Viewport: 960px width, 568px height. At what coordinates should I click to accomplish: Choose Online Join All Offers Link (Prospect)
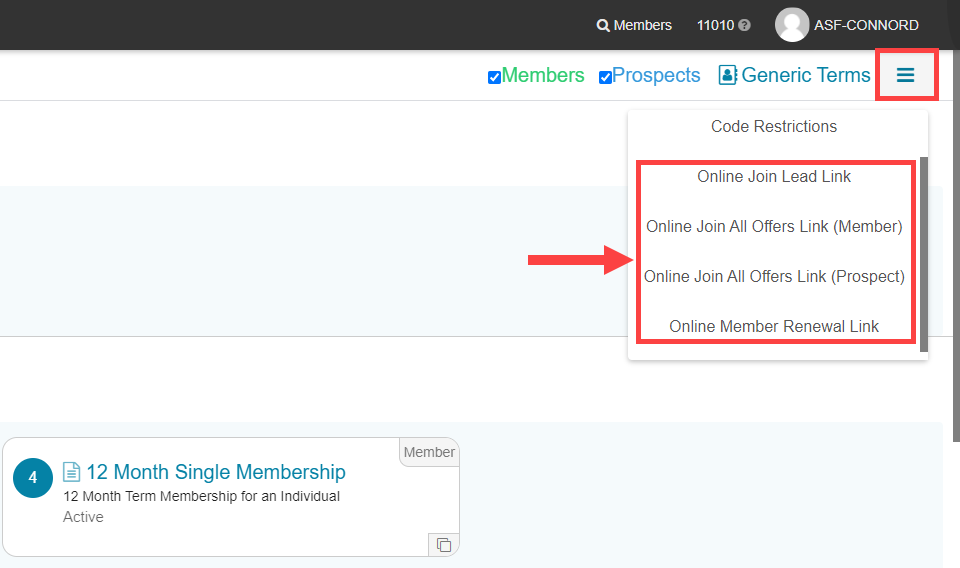pos(774,277)
